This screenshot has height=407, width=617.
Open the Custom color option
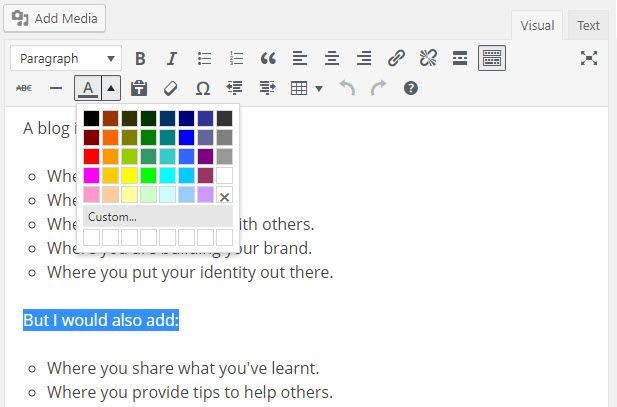click(112, 216)
